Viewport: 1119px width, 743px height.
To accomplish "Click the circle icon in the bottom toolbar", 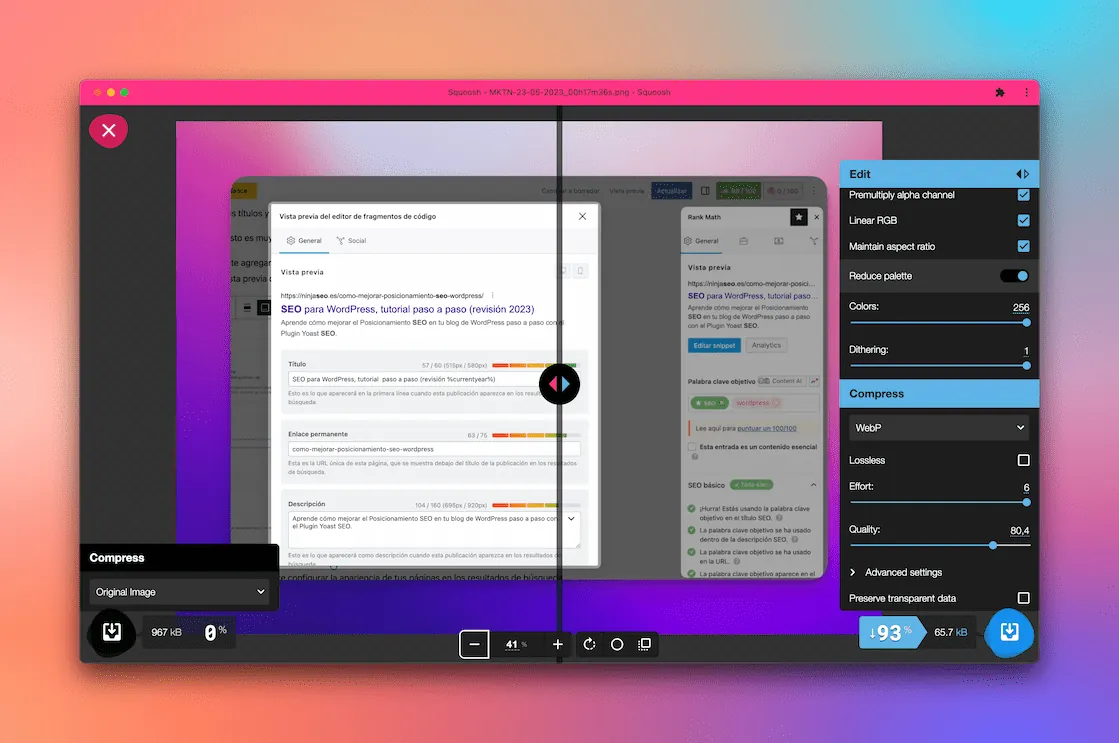I will [x=617, y=644].
